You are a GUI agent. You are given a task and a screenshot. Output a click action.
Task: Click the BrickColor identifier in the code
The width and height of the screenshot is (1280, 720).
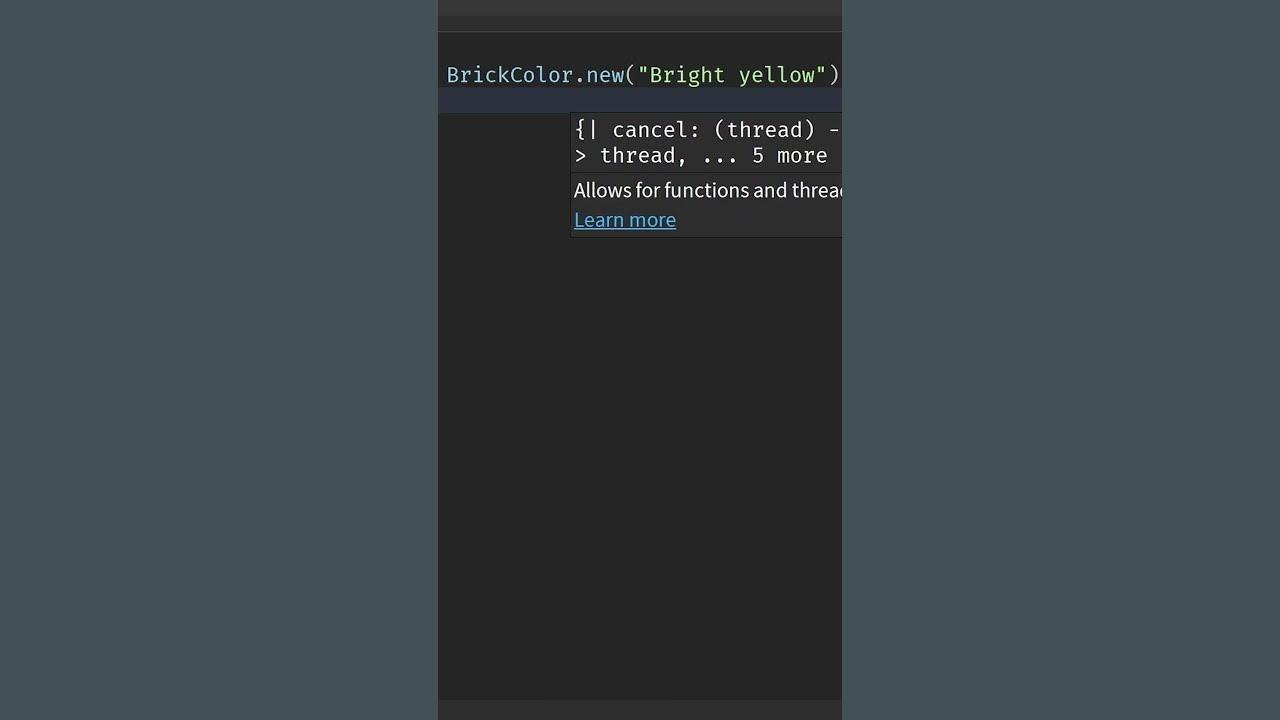tap(509, 75)
